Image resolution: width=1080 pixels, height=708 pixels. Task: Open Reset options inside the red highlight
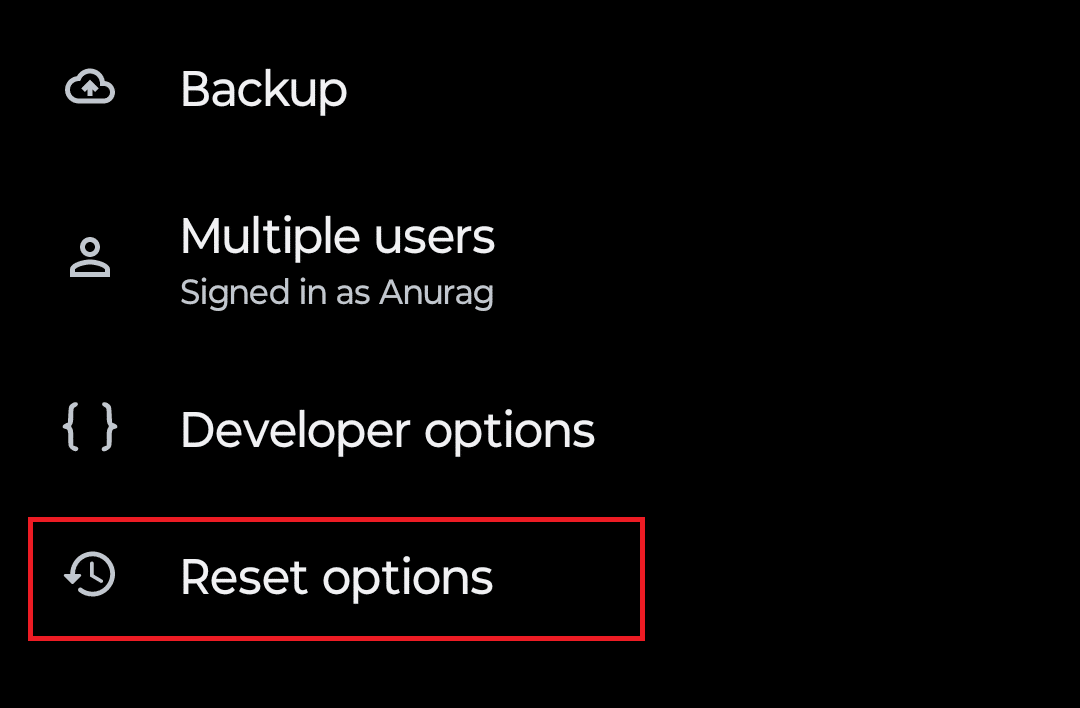[x=336, y=577]
